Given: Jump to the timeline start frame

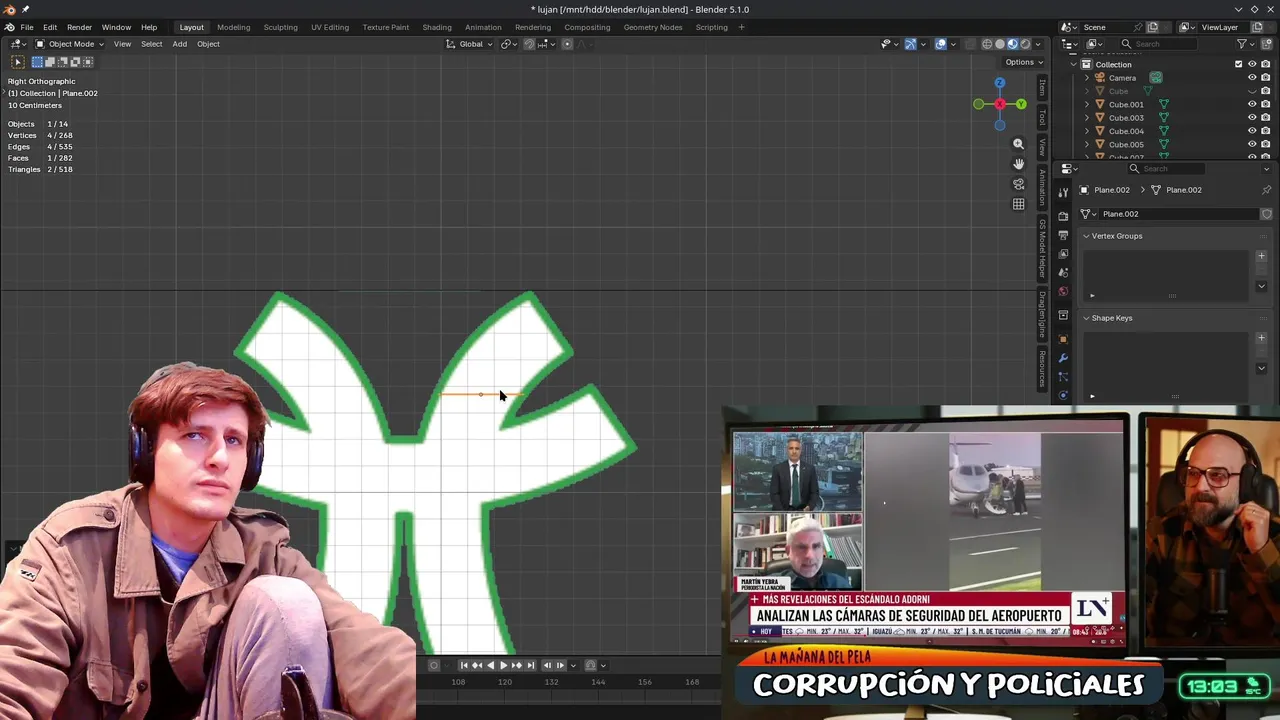Looking at the screenshot, I should [x=463, y=665].
